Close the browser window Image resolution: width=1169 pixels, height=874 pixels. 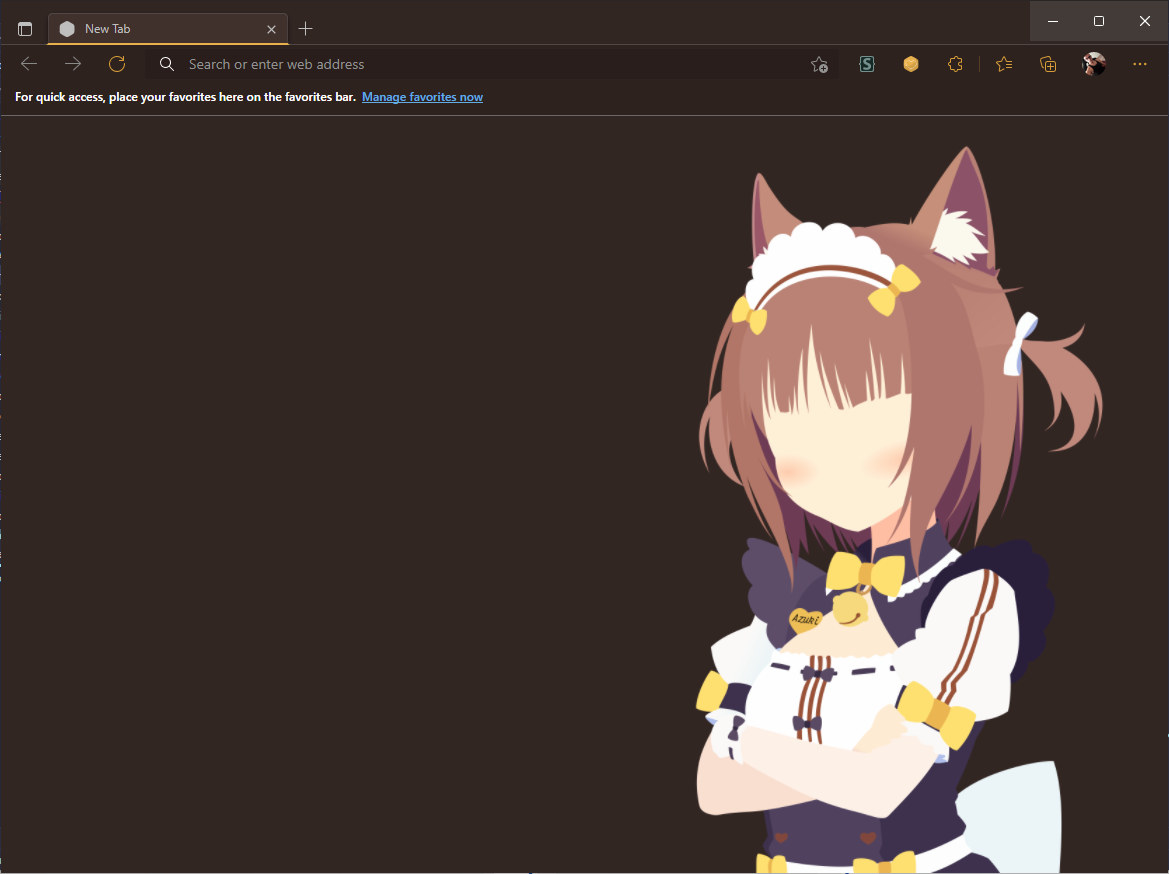pos(1145,21)
